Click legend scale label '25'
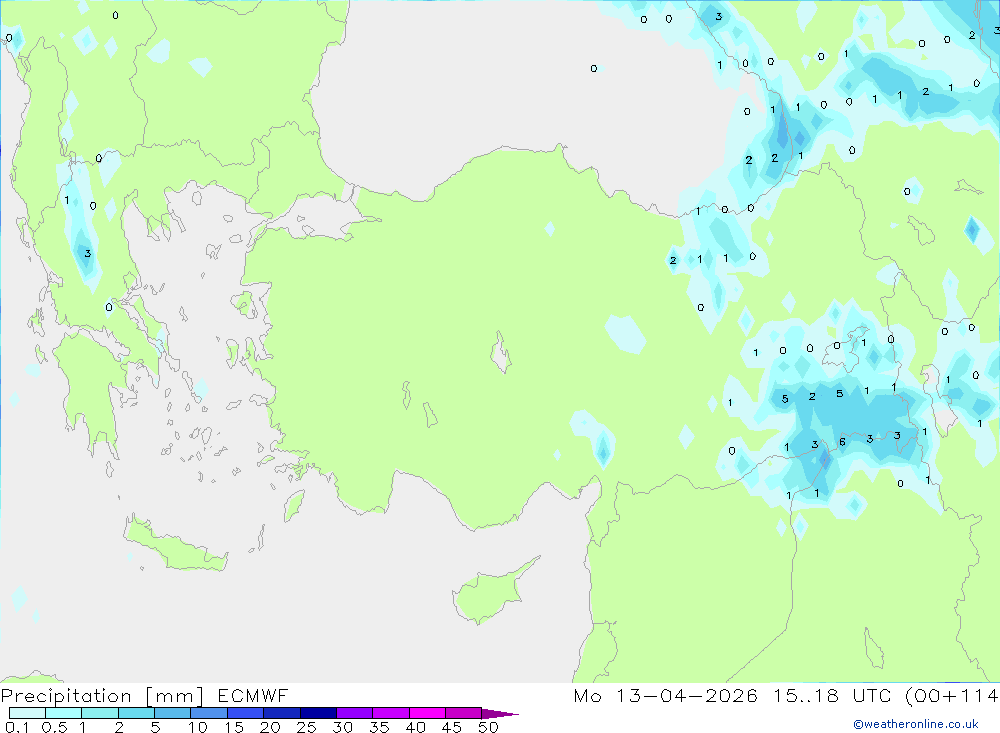Screen dimensions: 1000x733 pyautogui.click(x=307, y=727)
